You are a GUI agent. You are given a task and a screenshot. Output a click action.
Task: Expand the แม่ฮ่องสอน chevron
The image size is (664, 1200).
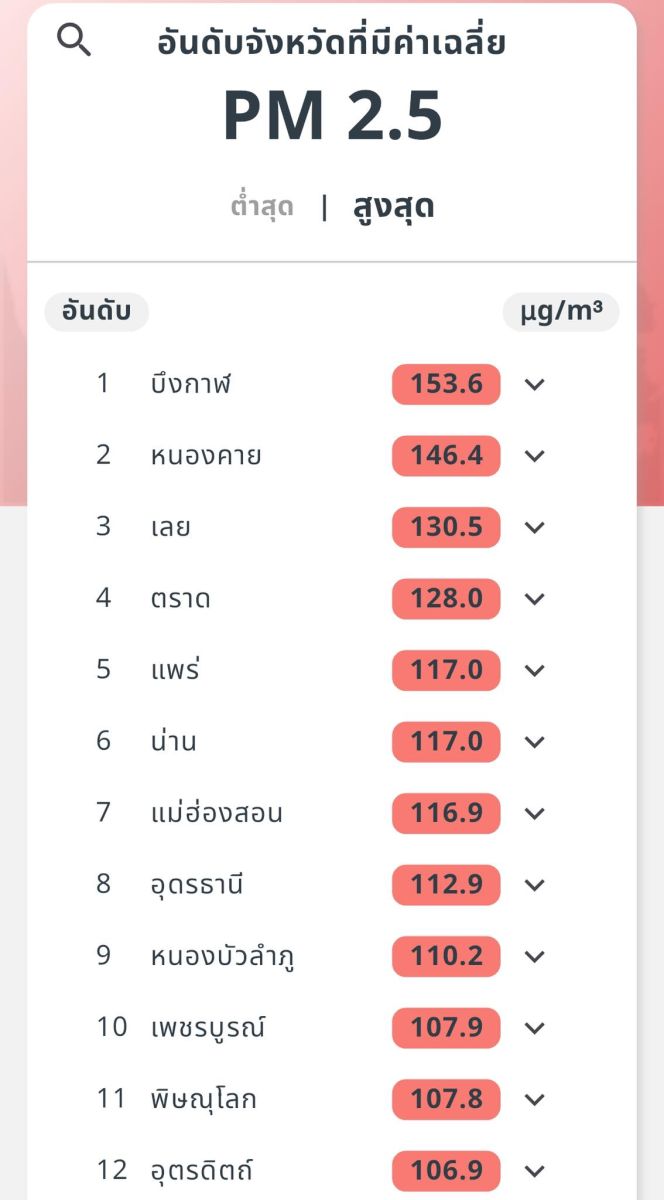click(x=536, y=813)
